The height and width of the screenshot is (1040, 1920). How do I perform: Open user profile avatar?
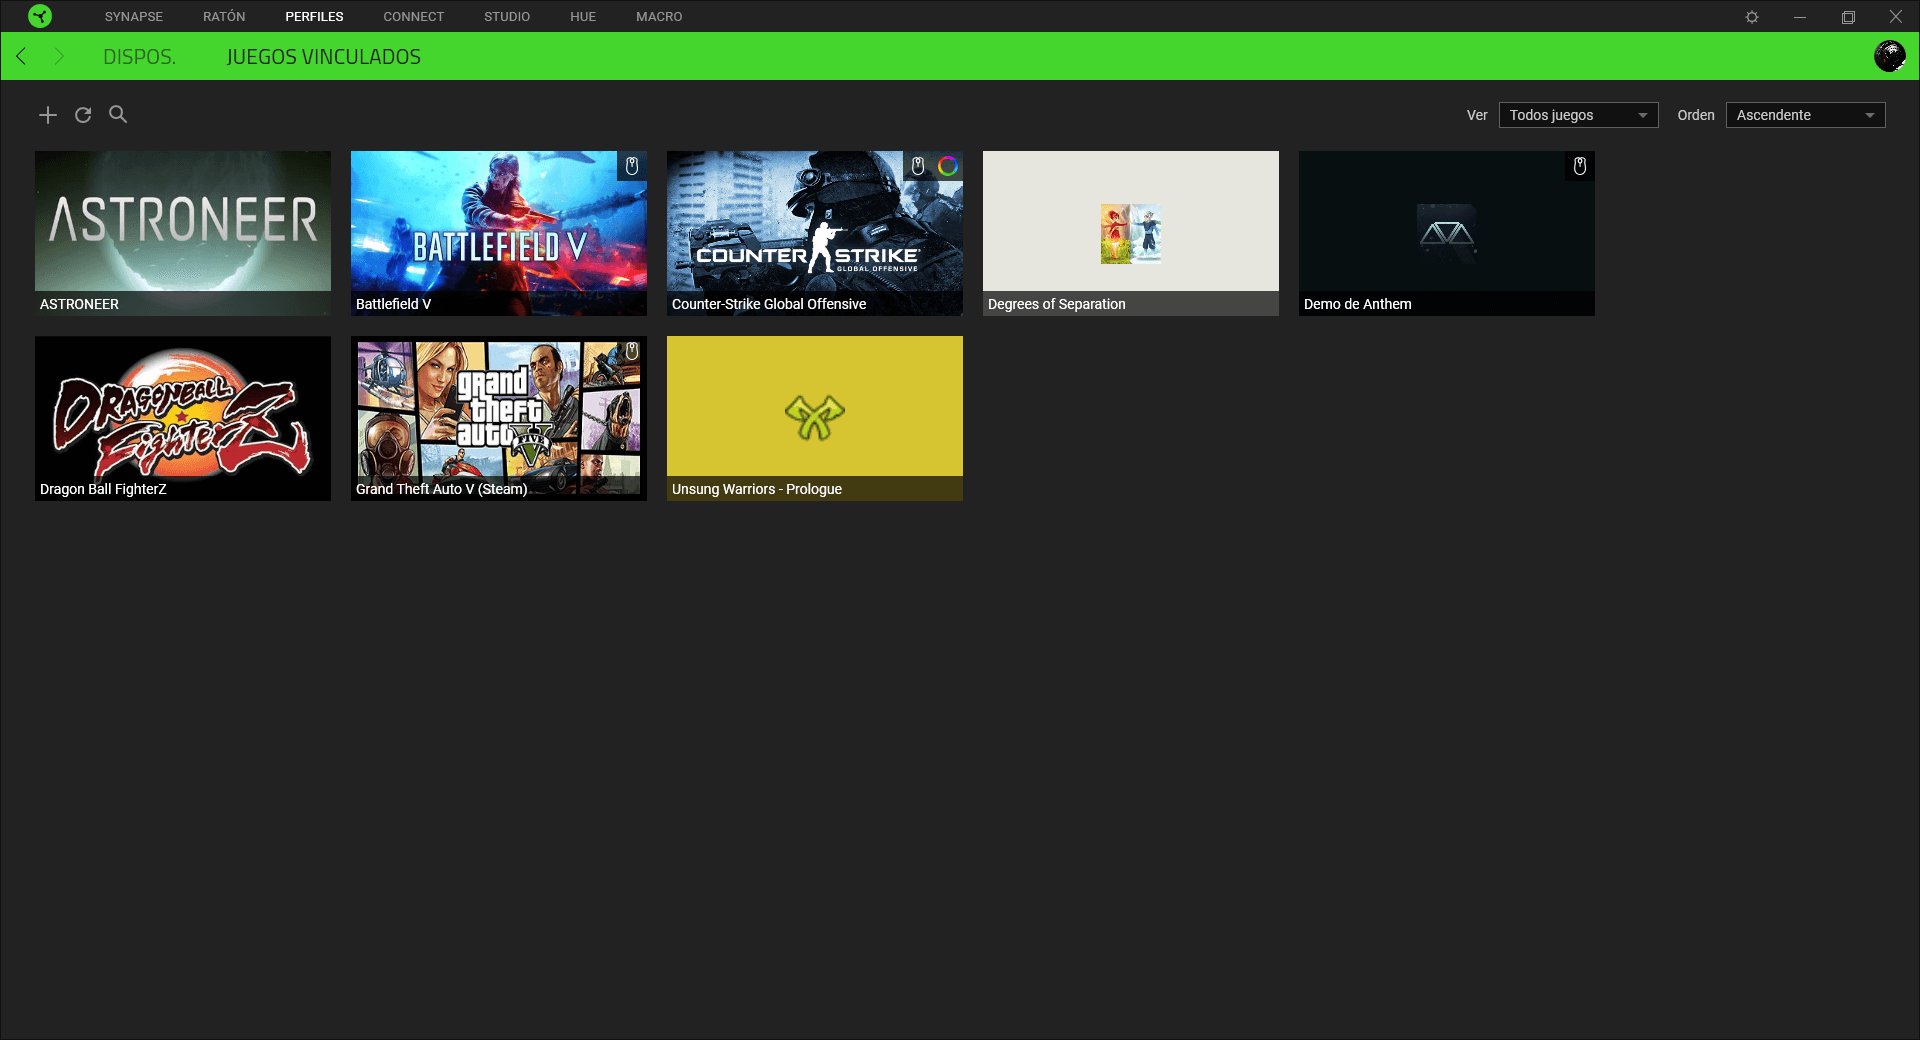[x=1890, y=56]
